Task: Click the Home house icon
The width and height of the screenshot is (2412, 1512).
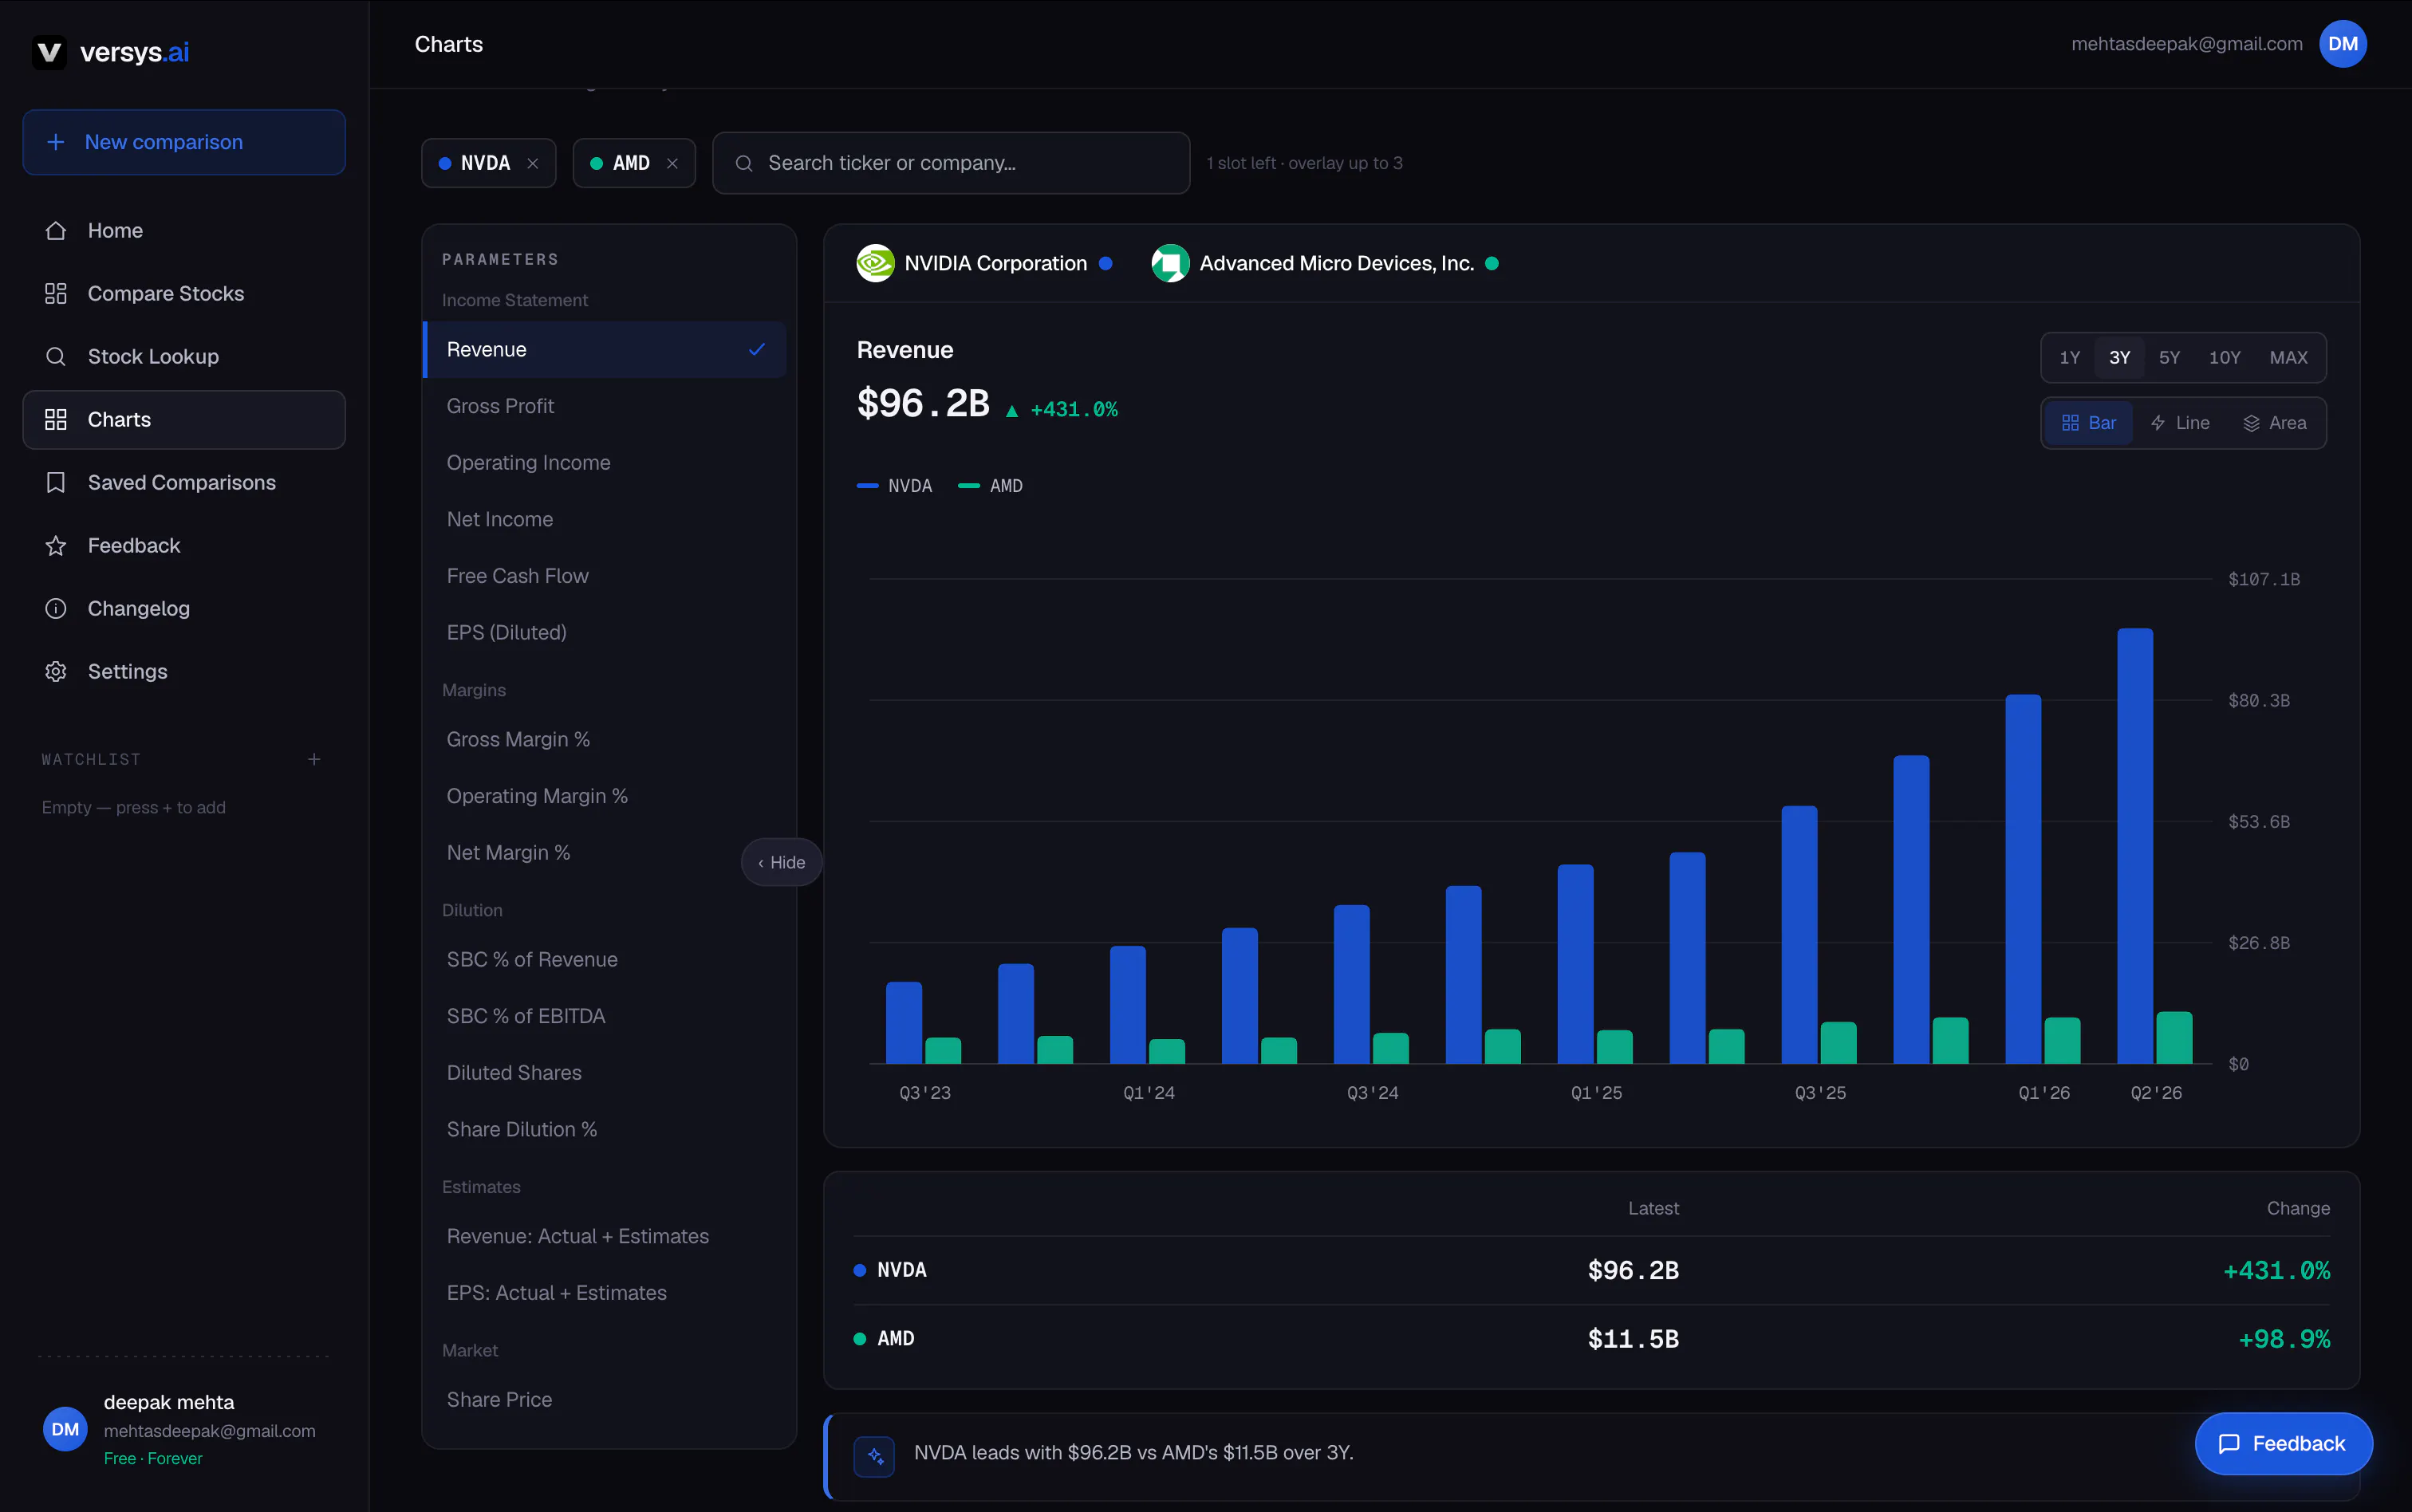Action: pos(56,231)
